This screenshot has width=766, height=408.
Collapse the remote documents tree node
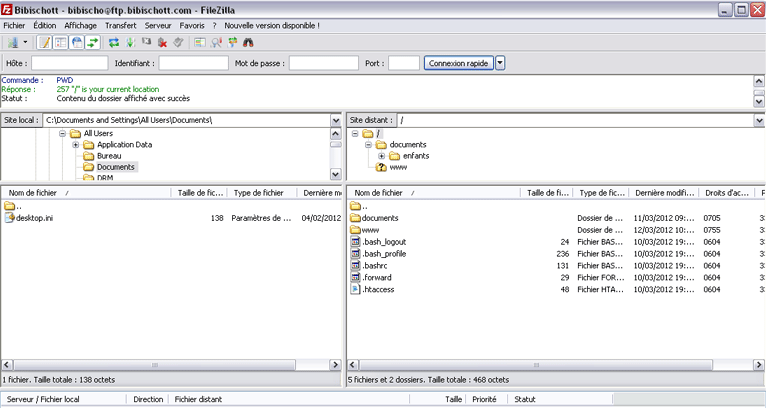(x=368, y=145)
